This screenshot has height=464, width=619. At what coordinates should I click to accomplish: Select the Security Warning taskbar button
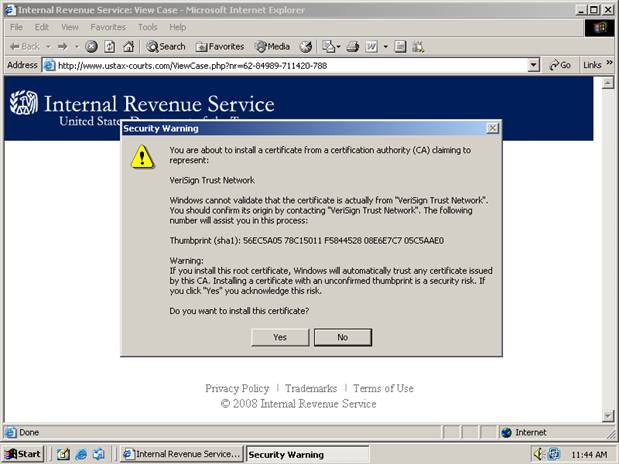(307, 454)
